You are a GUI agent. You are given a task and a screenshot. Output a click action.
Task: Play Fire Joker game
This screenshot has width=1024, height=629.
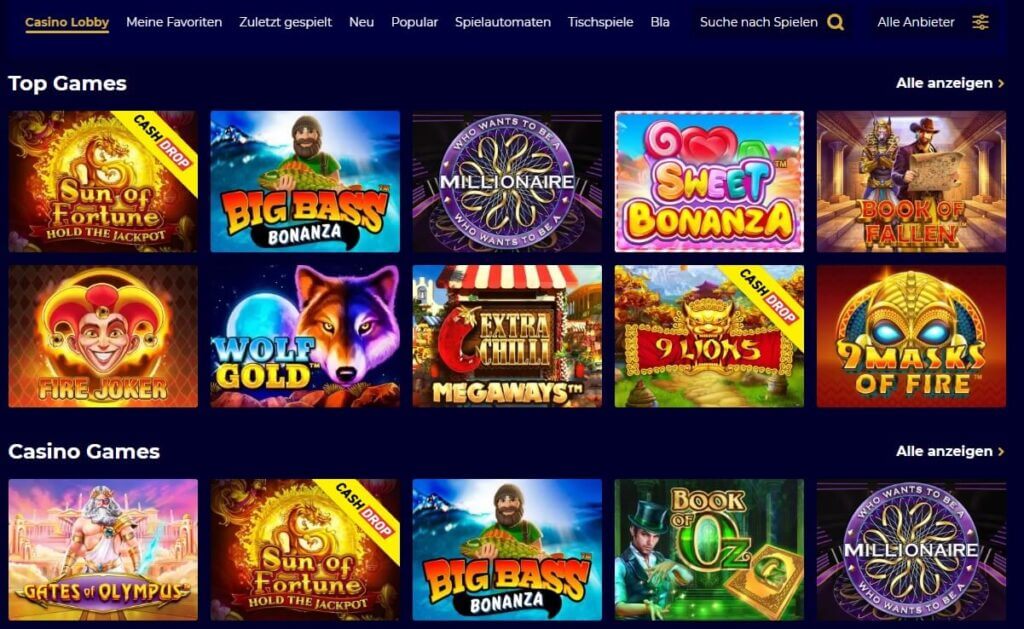pyautogui.click(x=103, y=336)
